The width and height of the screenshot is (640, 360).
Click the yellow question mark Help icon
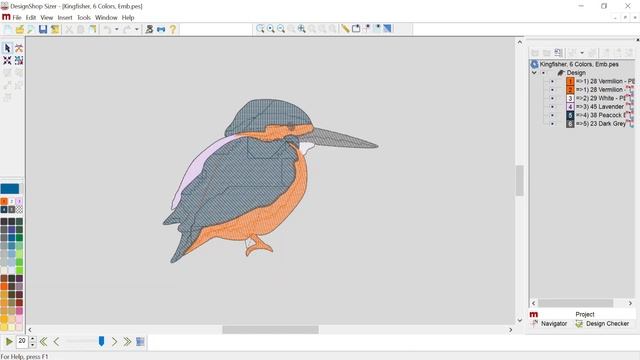coord(173,29)
